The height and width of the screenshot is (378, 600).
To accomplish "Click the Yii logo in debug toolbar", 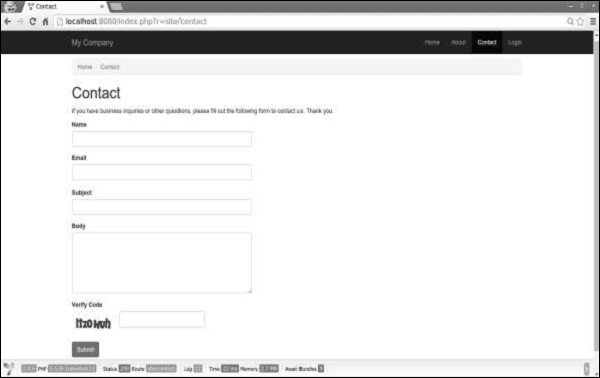I will pos(8,368).
